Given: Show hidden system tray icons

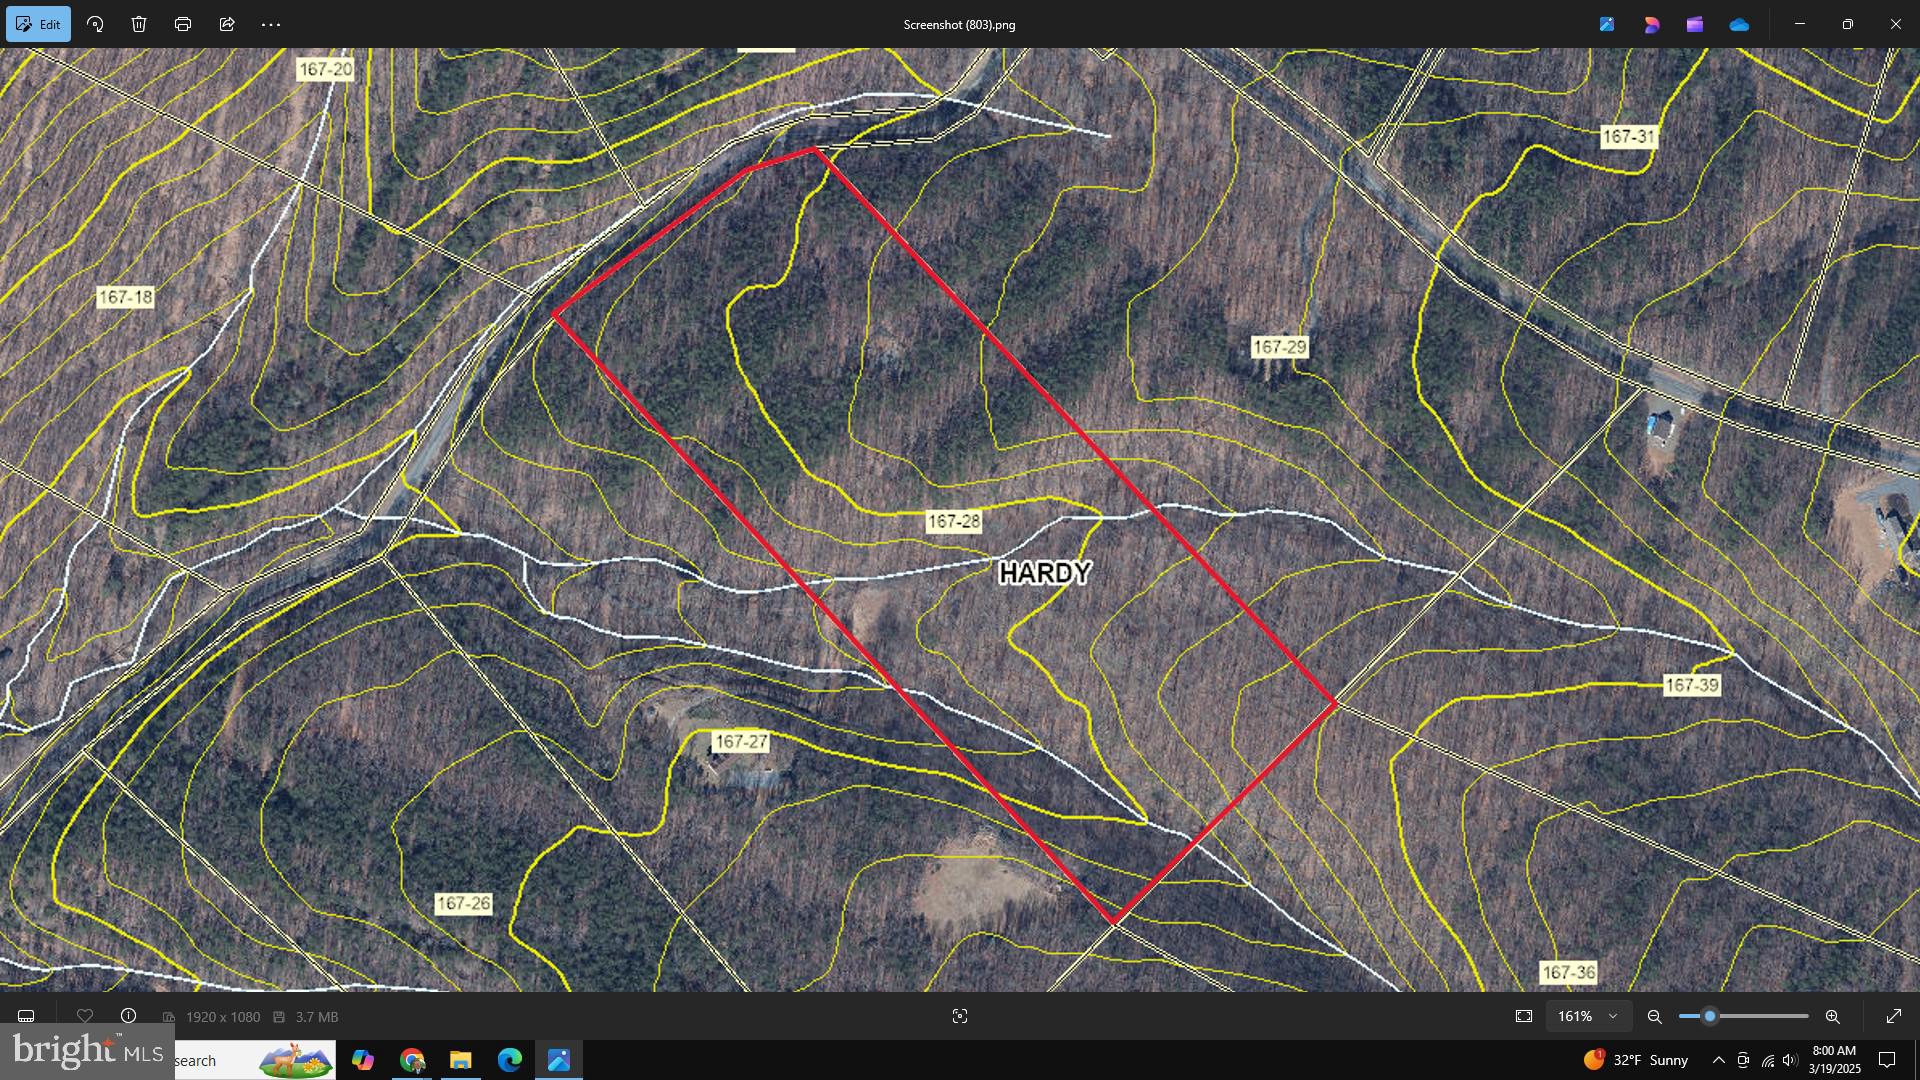Looking at the screenshot, I should click(1718, 1060).
